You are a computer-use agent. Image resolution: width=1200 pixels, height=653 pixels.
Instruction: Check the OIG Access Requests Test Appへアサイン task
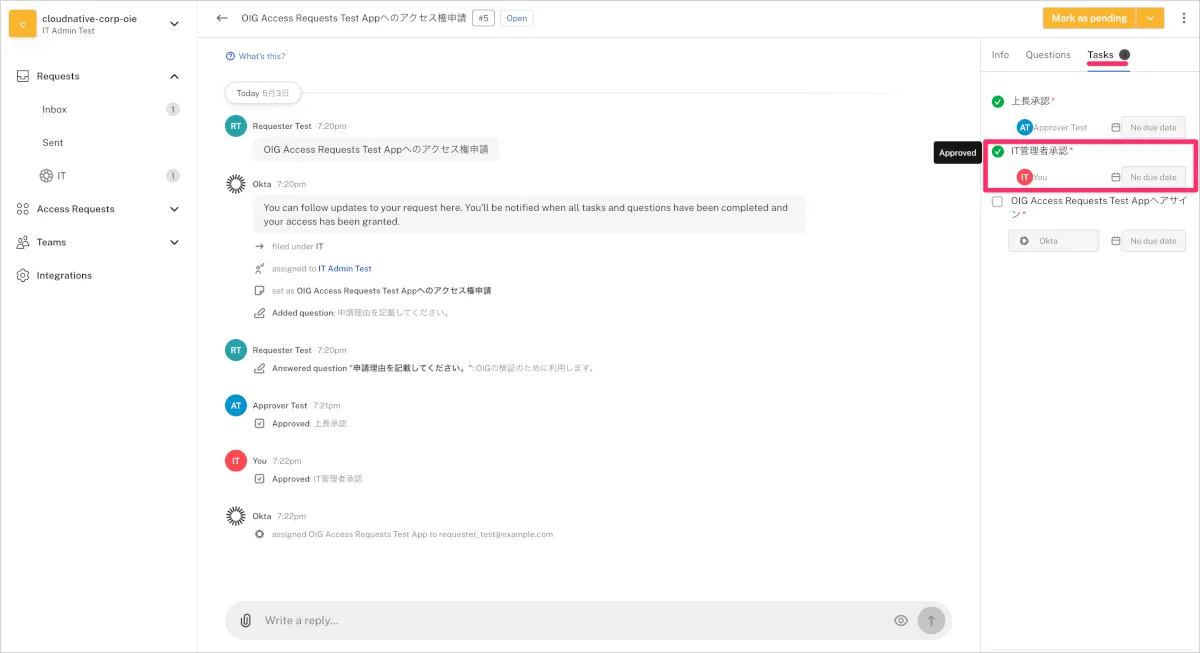(997, 201)
